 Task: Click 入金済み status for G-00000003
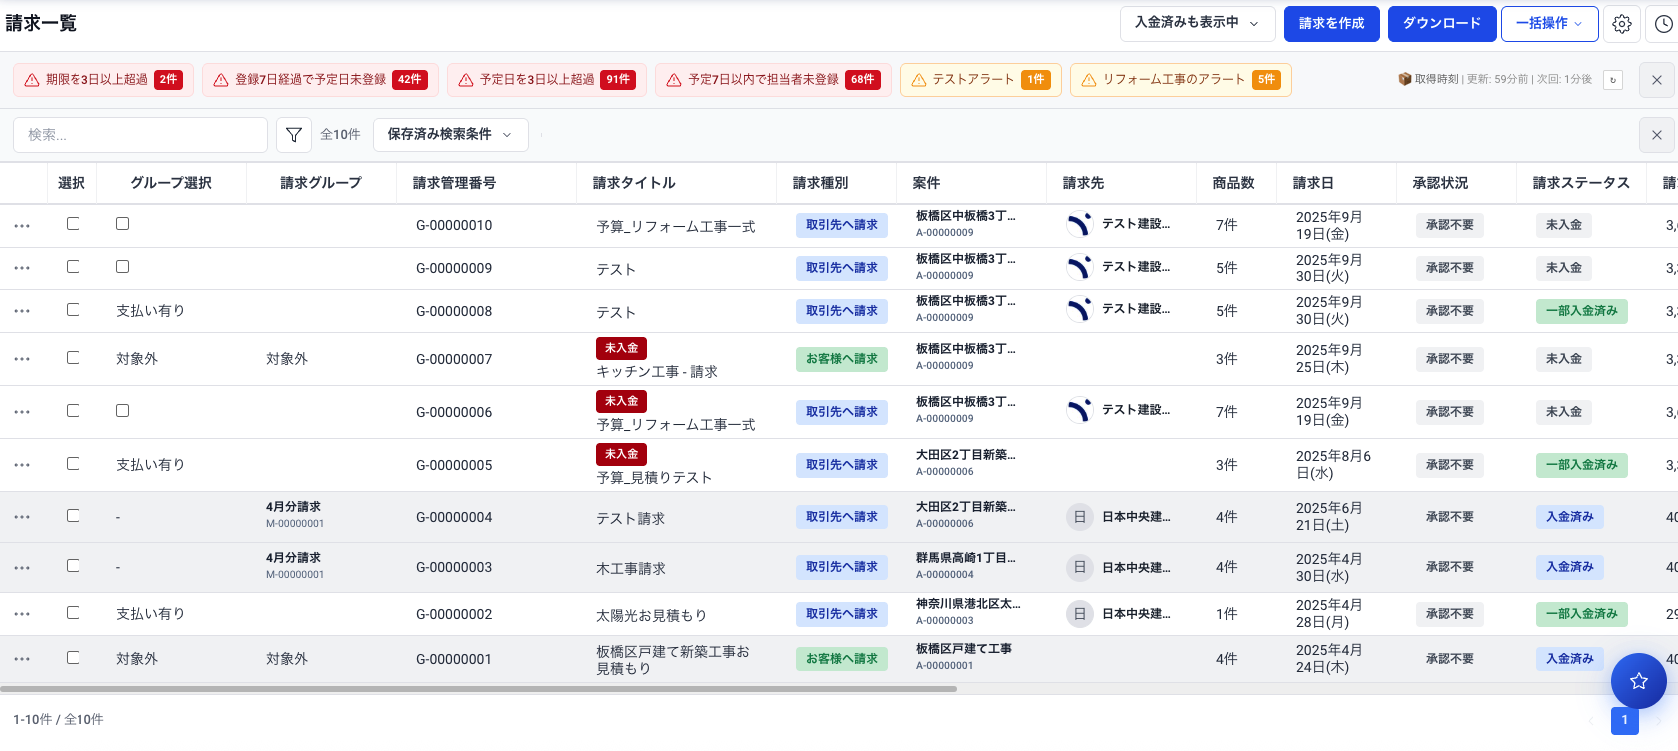tap(1570, 567)
